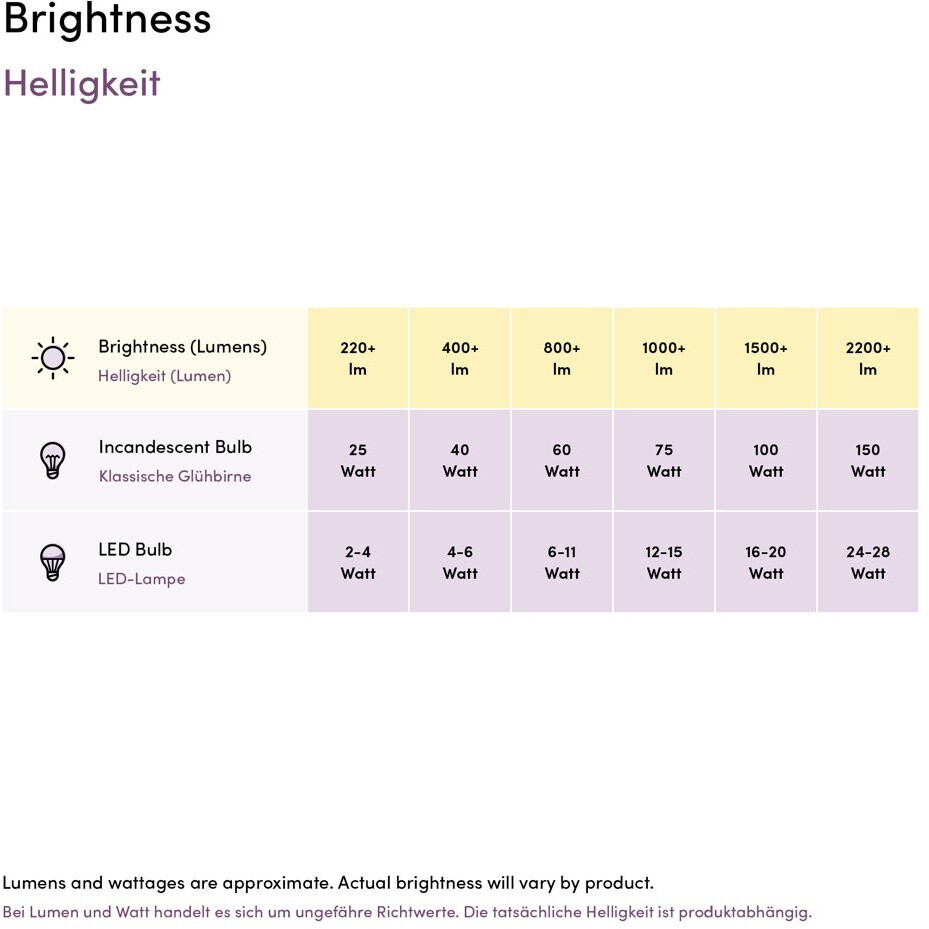This screenshot has width=929, height=929.
Task: Select the 800+ lm brightness cell
Action: (562, 358)
